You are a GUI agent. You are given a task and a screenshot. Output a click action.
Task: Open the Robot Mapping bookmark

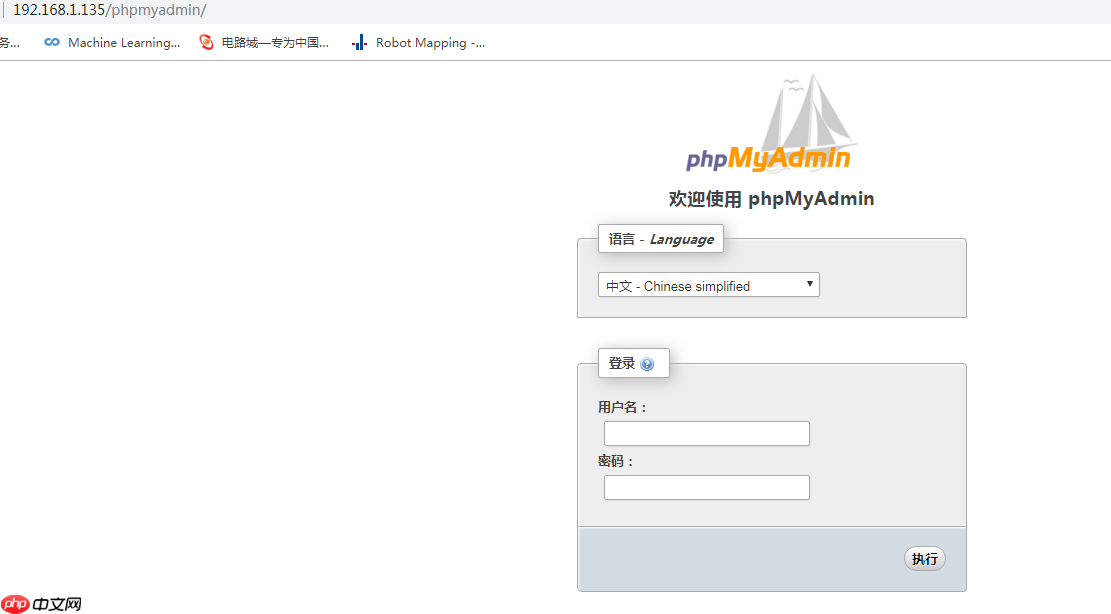[419, 42]
